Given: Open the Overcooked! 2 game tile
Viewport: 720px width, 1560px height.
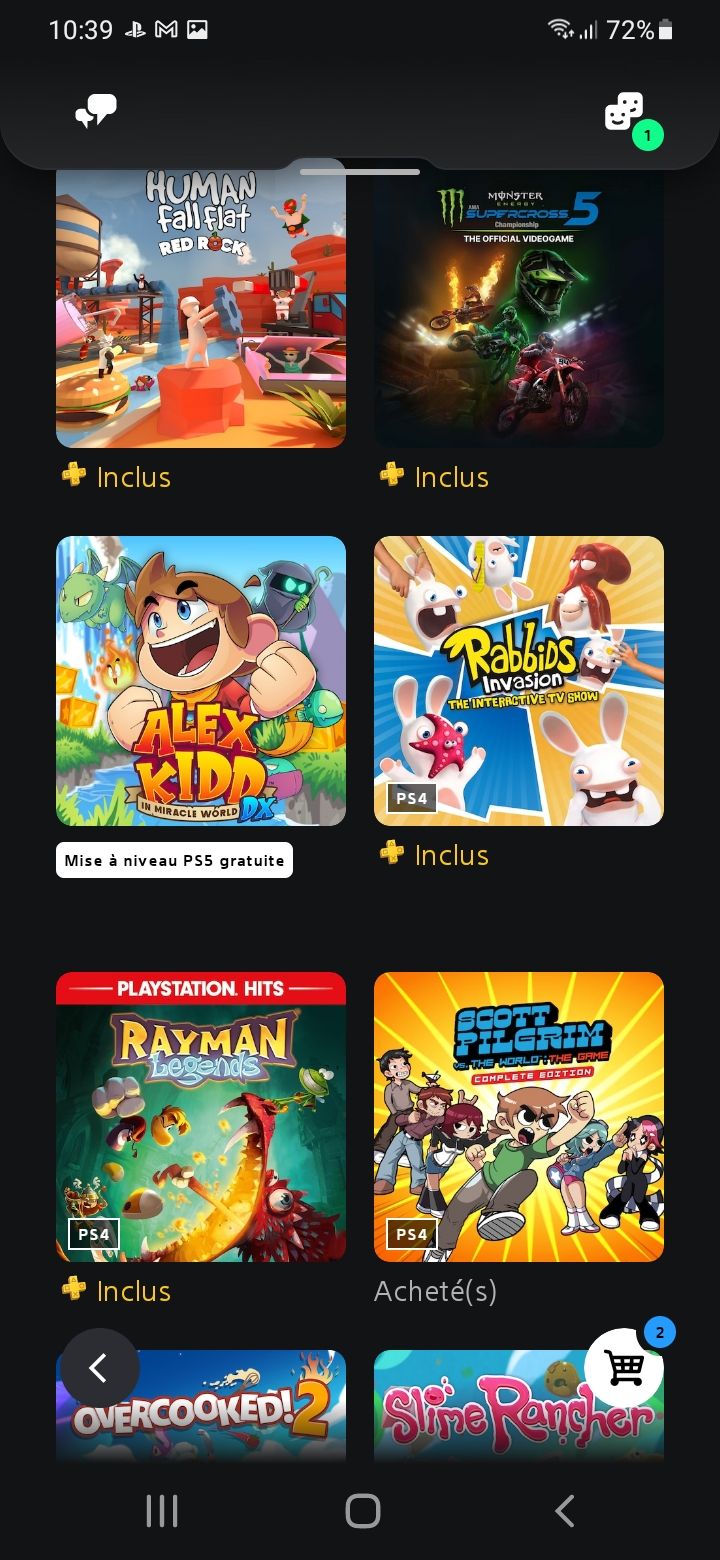Looking at the screenshot, I should click(x=201, y=1407).
